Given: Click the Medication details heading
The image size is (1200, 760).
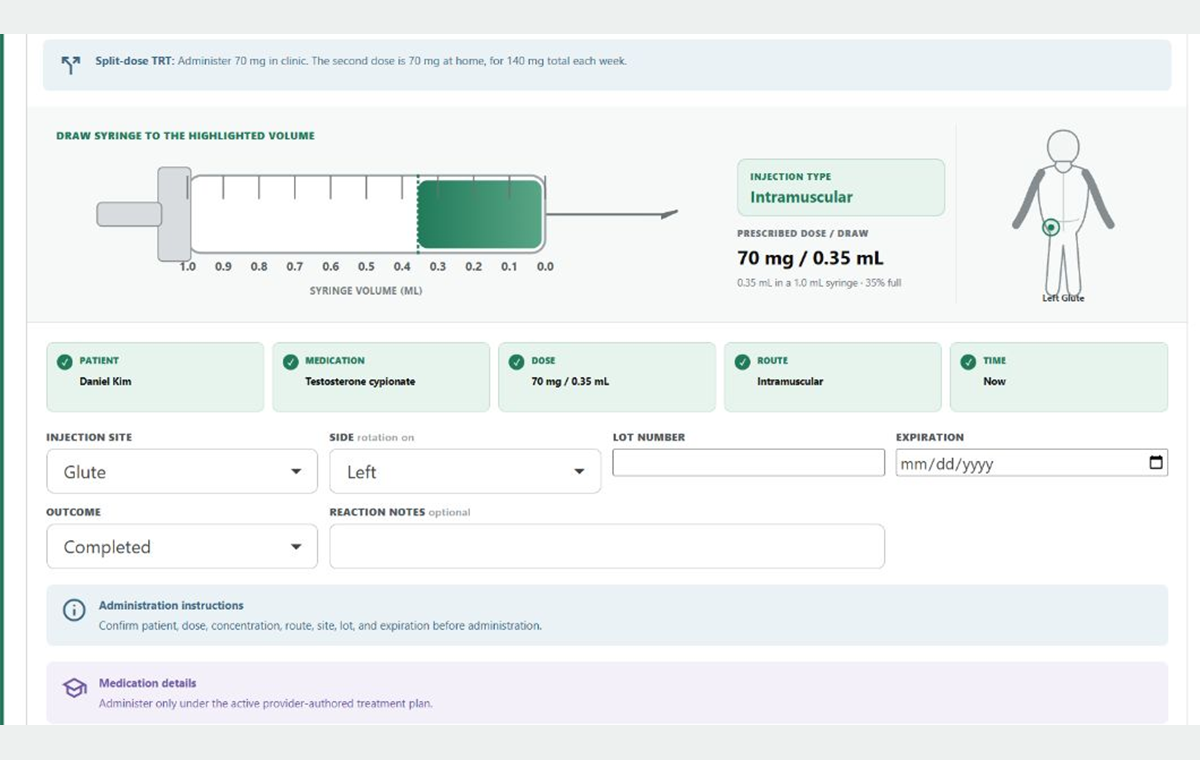Looking at the screenshot, I should click(147, 684).
